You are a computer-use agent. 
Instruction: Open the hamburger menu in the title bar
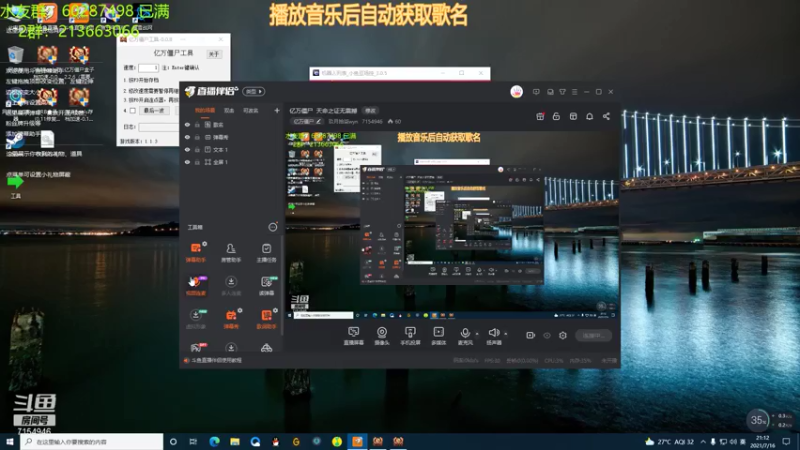click(574, 92)
